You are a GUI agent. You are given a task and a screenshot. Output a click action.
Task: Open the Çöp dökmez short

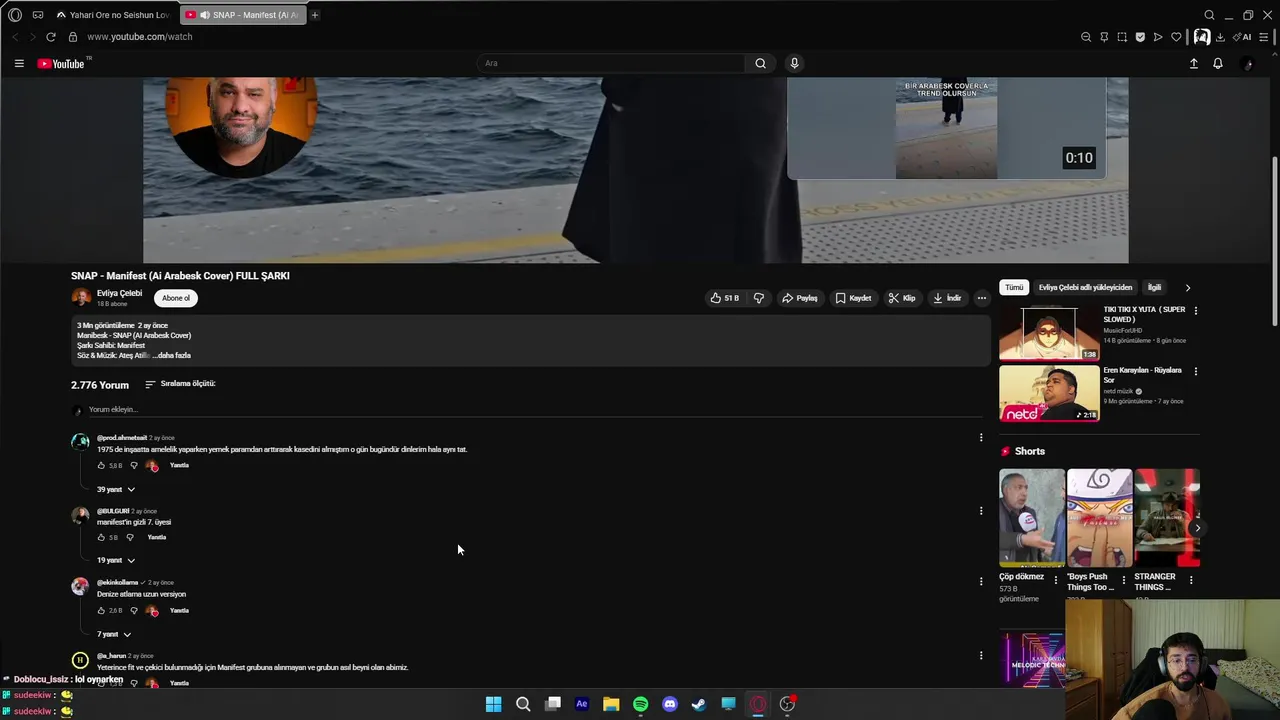[x=1032, y=517]
